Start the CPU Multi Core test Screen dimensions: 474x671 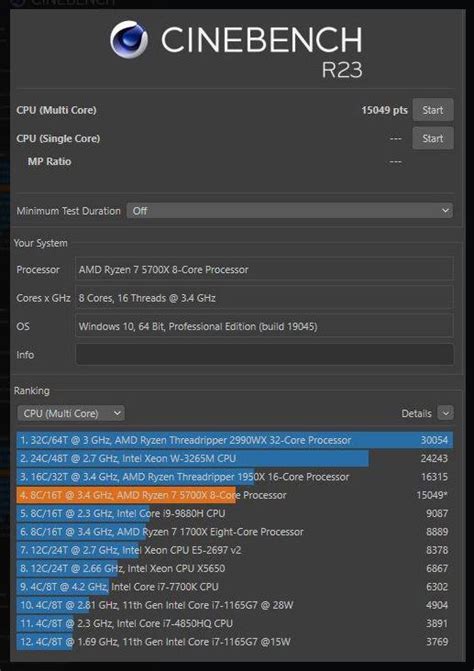point(433,110)
